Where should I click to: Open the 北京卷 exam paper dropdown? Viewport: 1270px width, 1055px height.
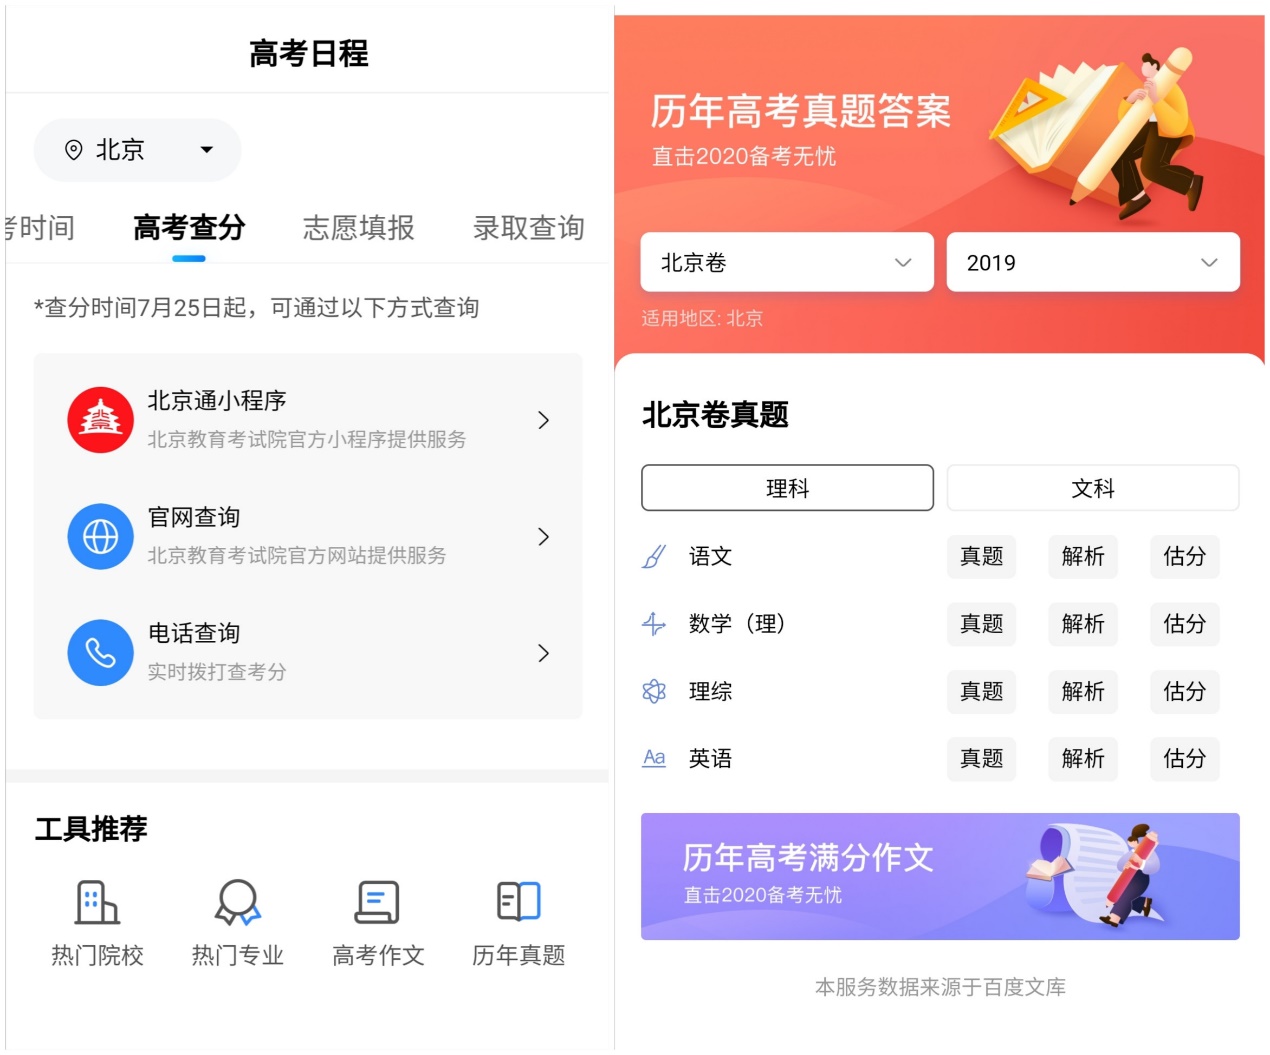[786, 262]
